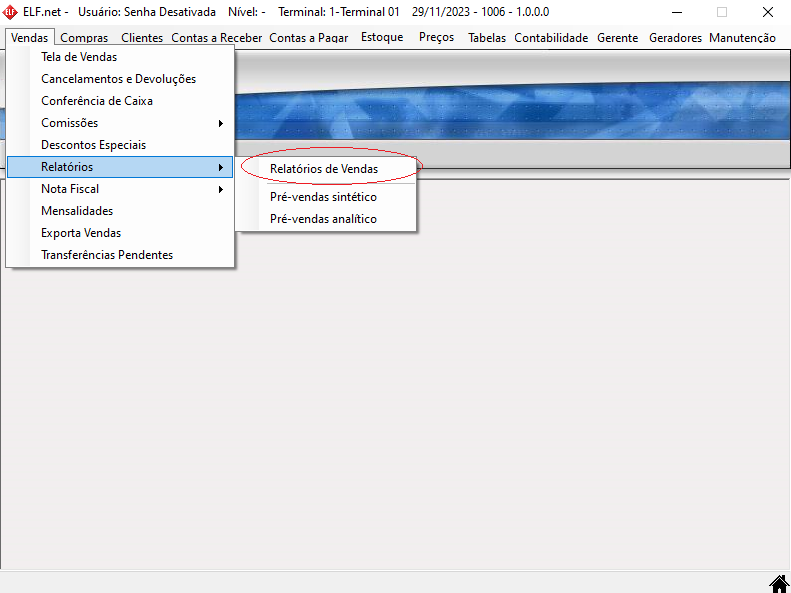
Task: Select Pré-vendas analítico
Action: [326, 219]
